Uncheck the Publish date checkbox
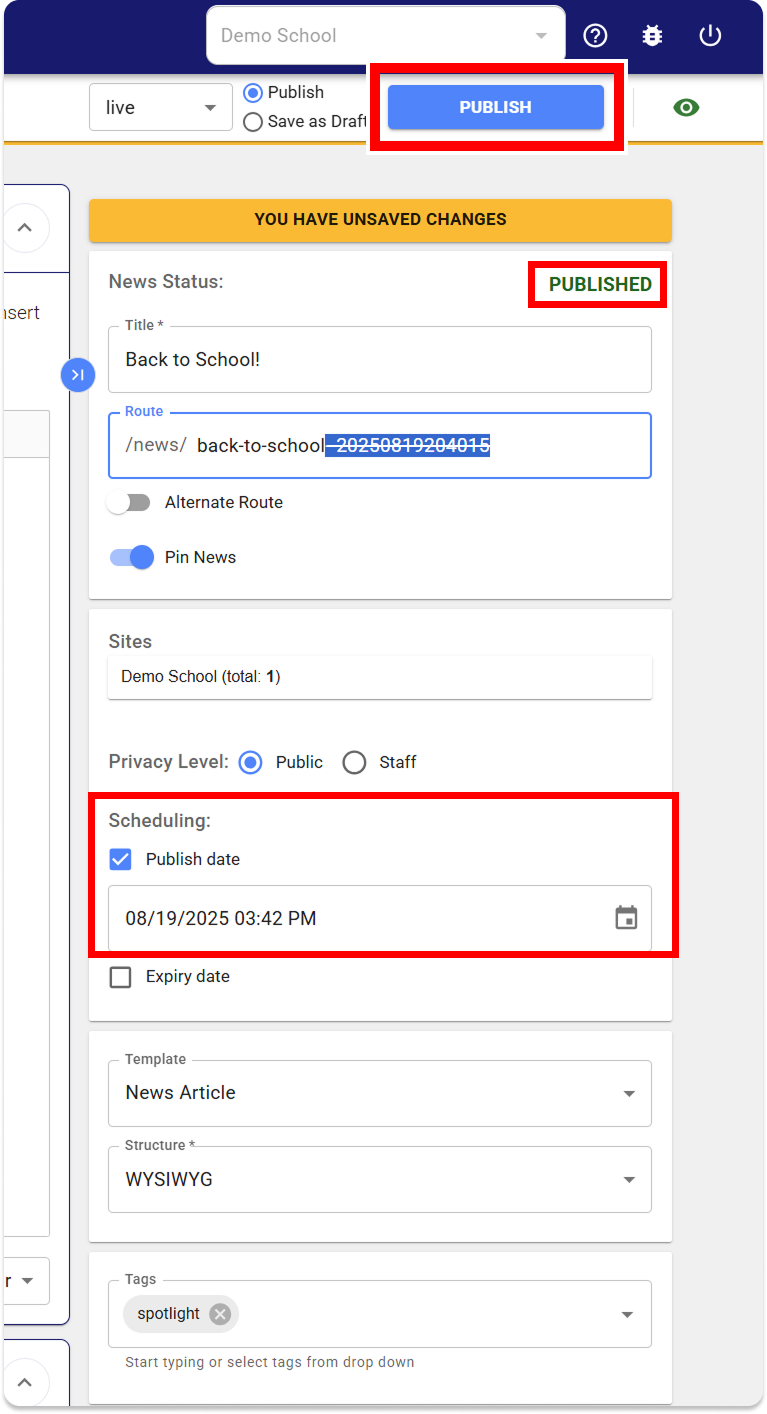 pos(121,859)
